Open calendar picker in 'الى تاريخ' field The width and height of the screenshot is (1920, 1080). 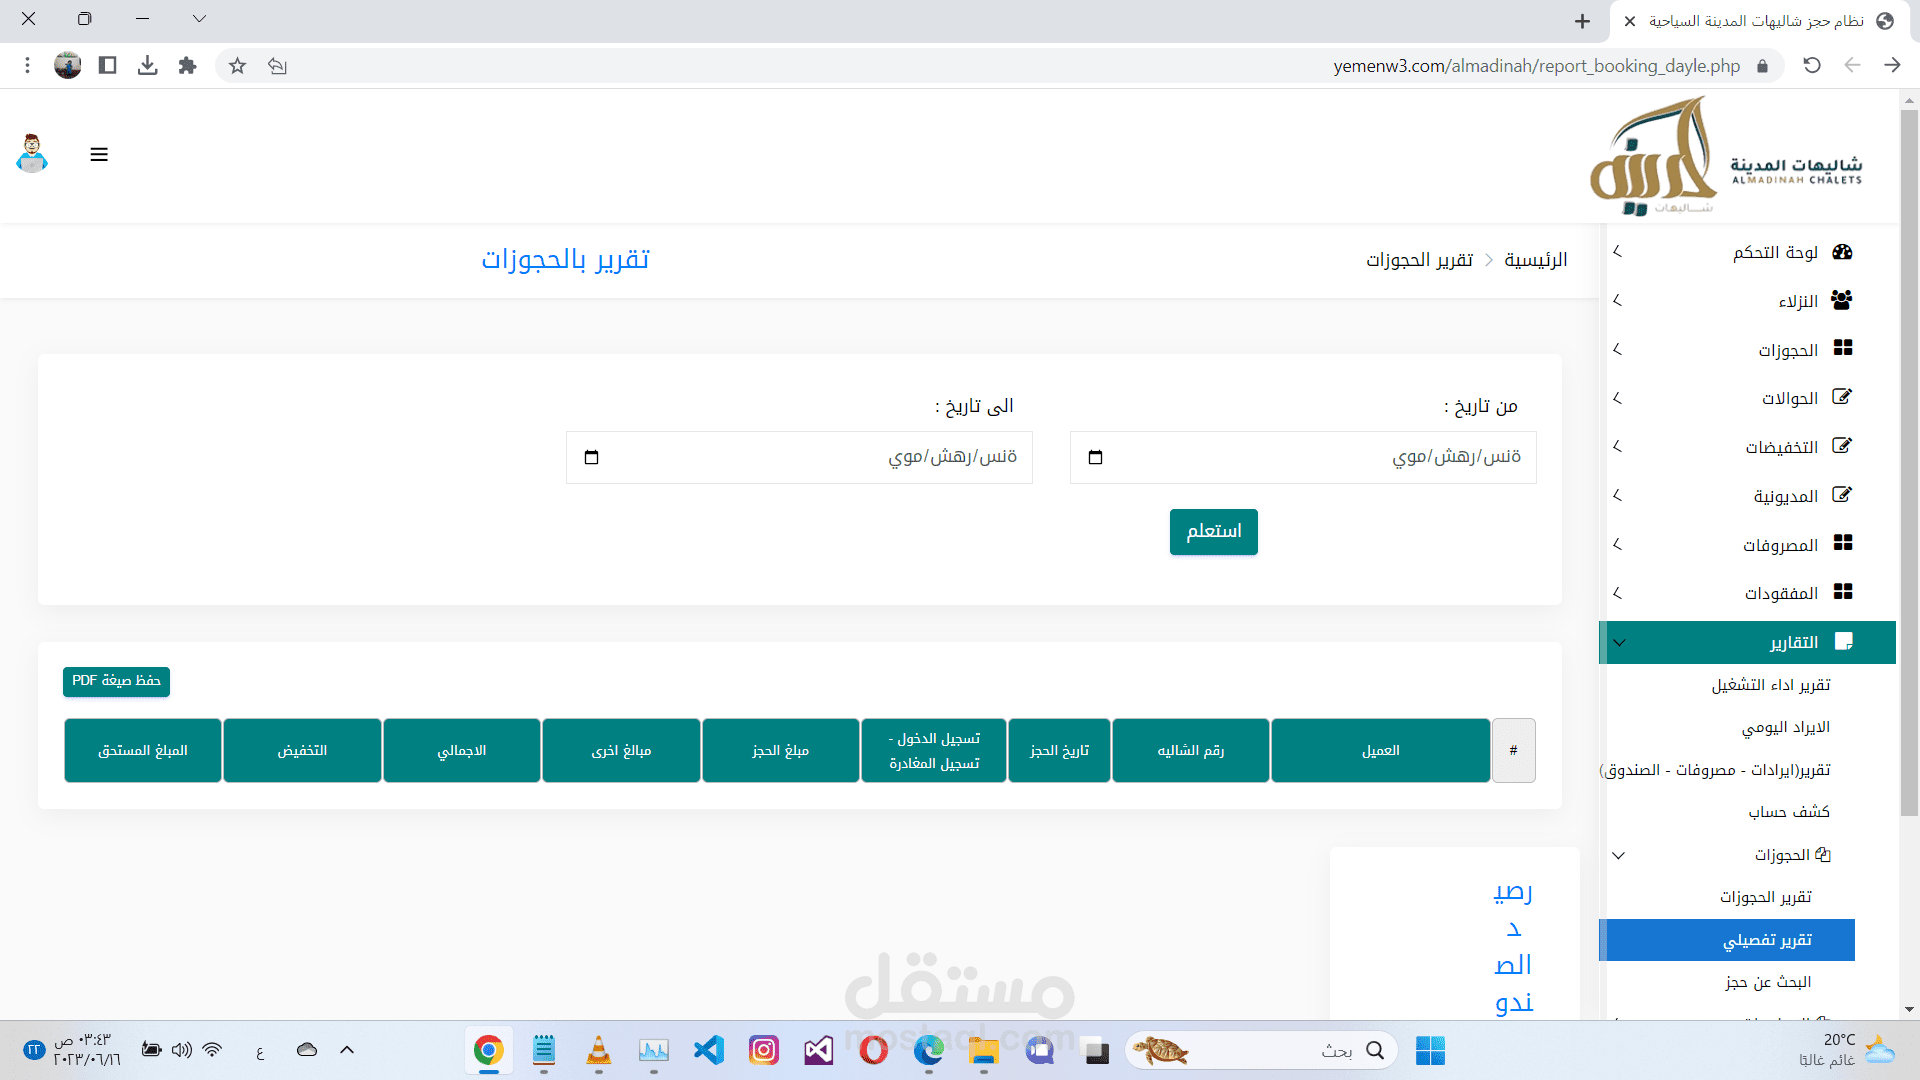coord(592,457)
